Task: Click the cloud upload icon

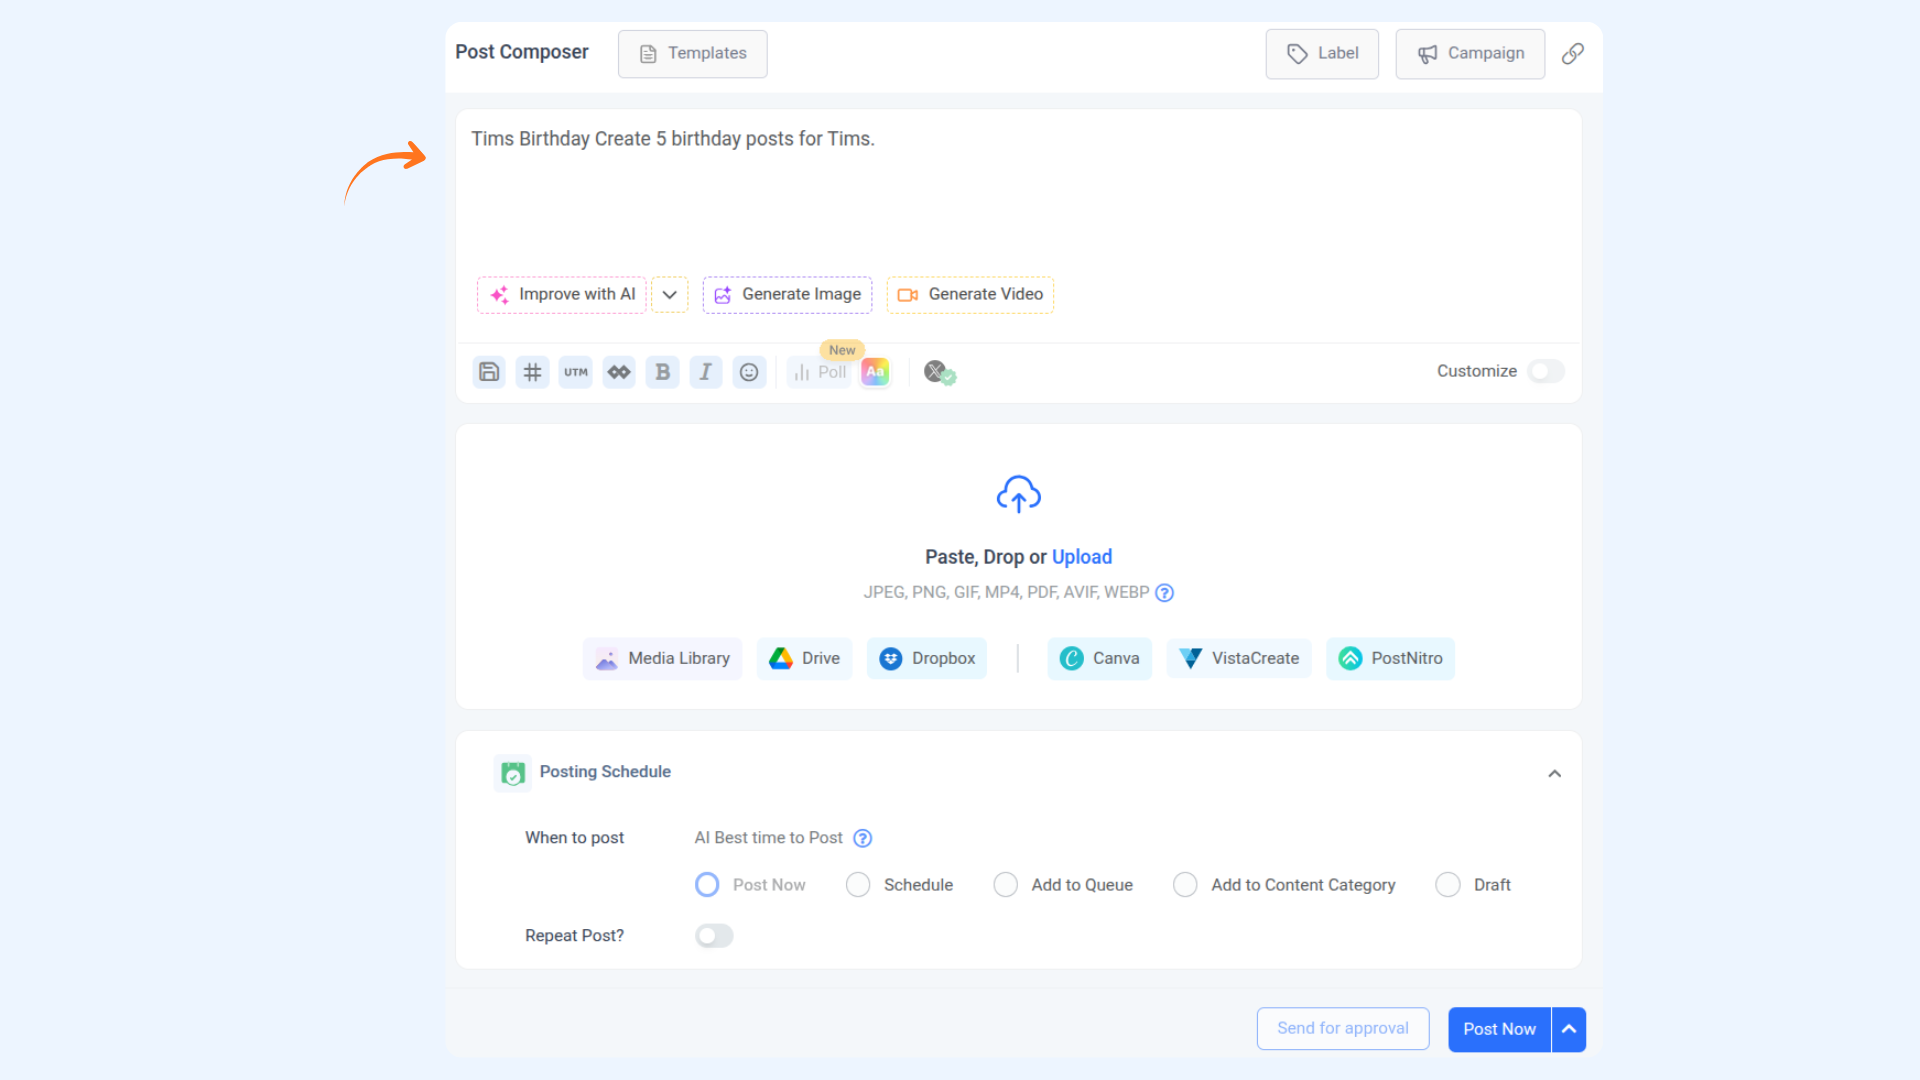Action: pos(1019,494)
